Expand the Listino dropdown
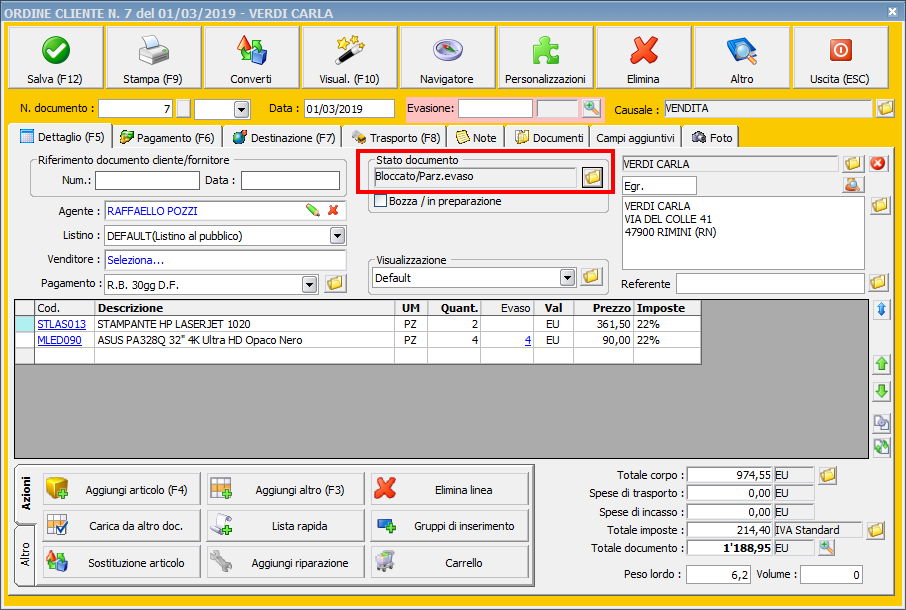The width and height of the screenshot is (906, 610). pos(337,236)
